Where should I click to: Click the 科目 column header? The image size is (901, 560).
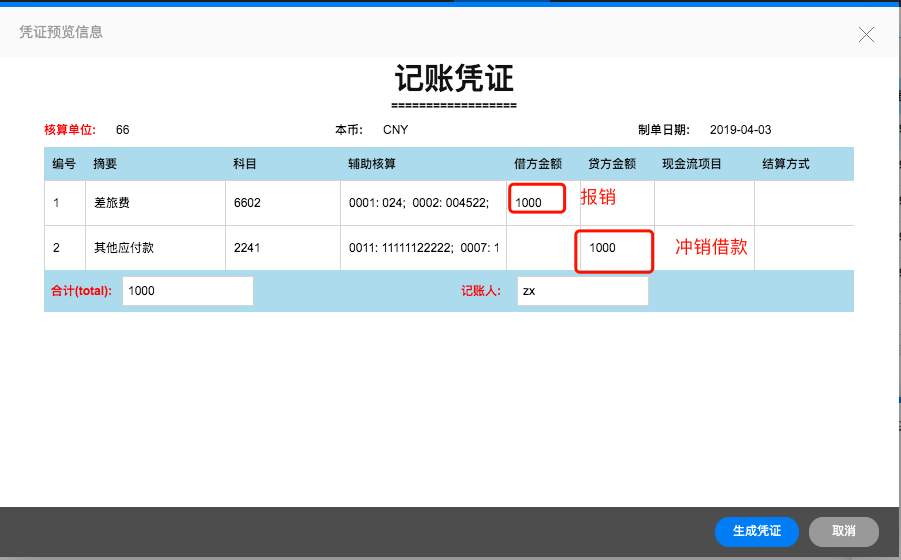pyautogui.click(x=245, y=164)
